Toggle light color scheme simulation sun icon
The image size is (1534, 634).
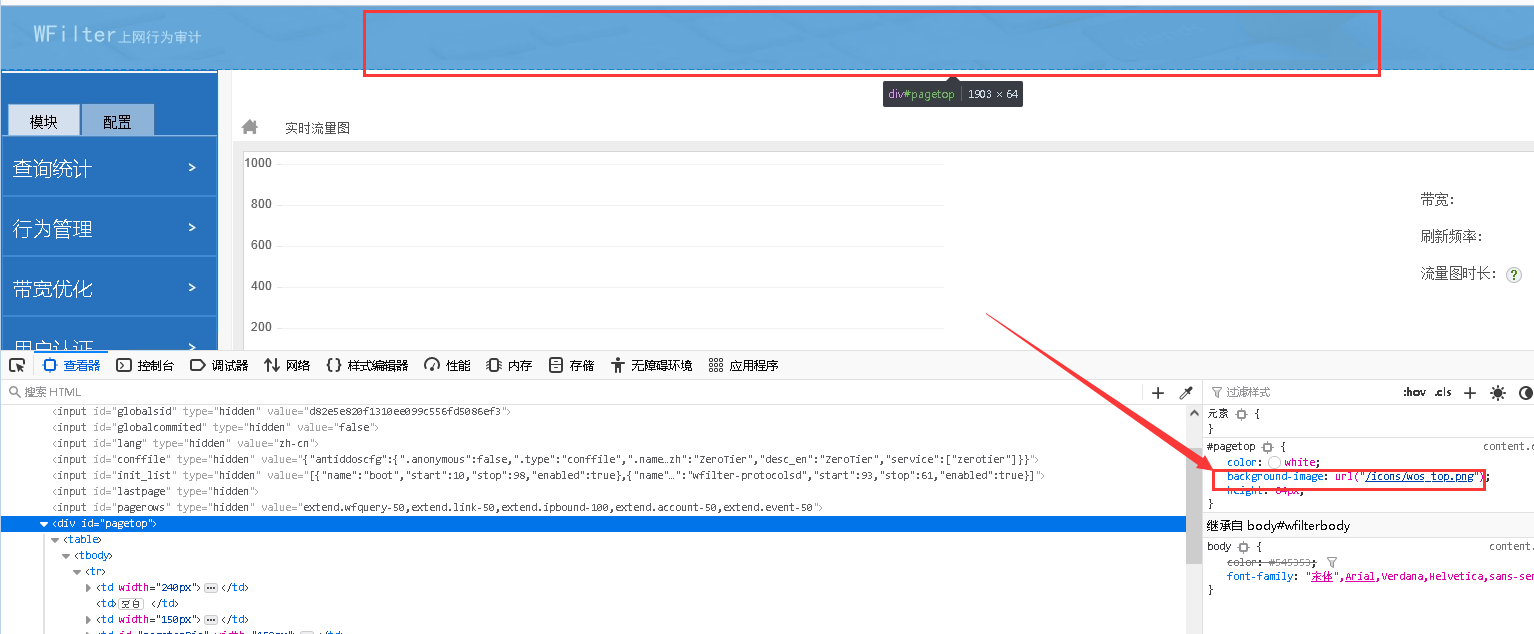1497,393
